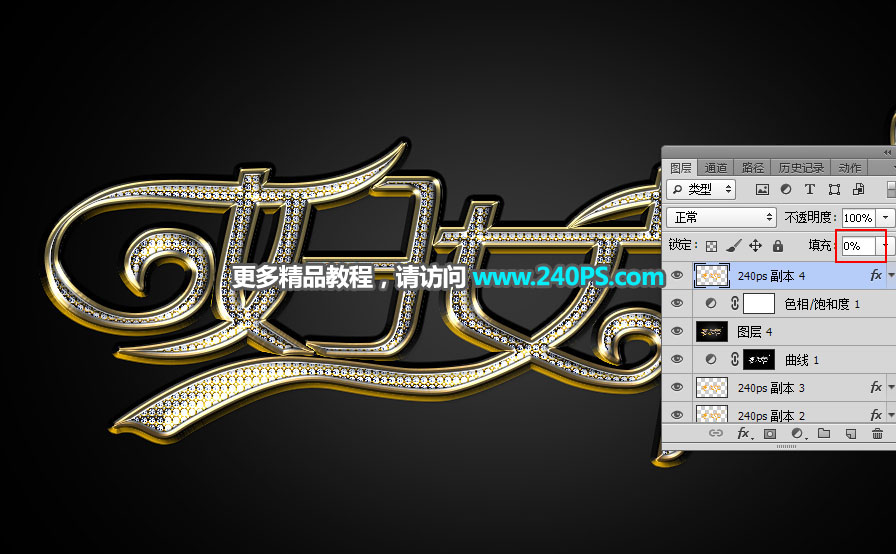Click layer name 色相/饱和度 1
This screenshot has height=554, width=896.
822,304
